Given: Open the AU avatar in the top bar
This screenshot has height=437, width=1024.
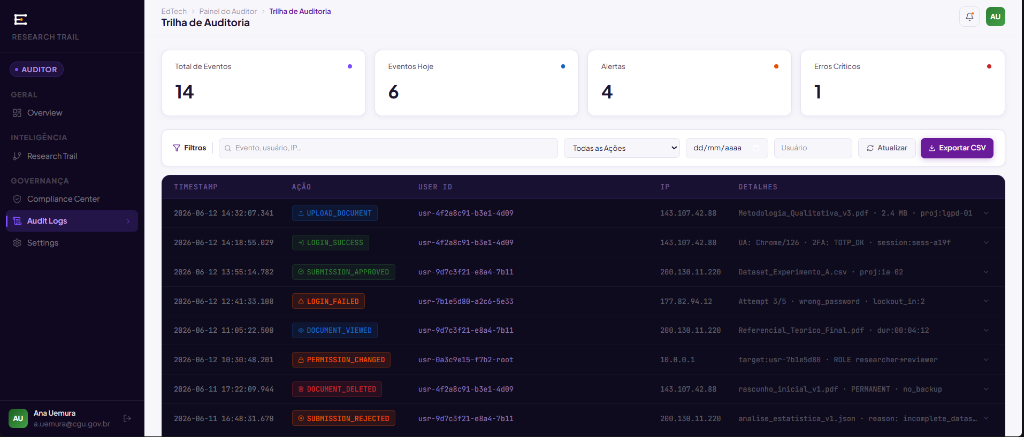Looking at the screenshot, I should (995, 17).
